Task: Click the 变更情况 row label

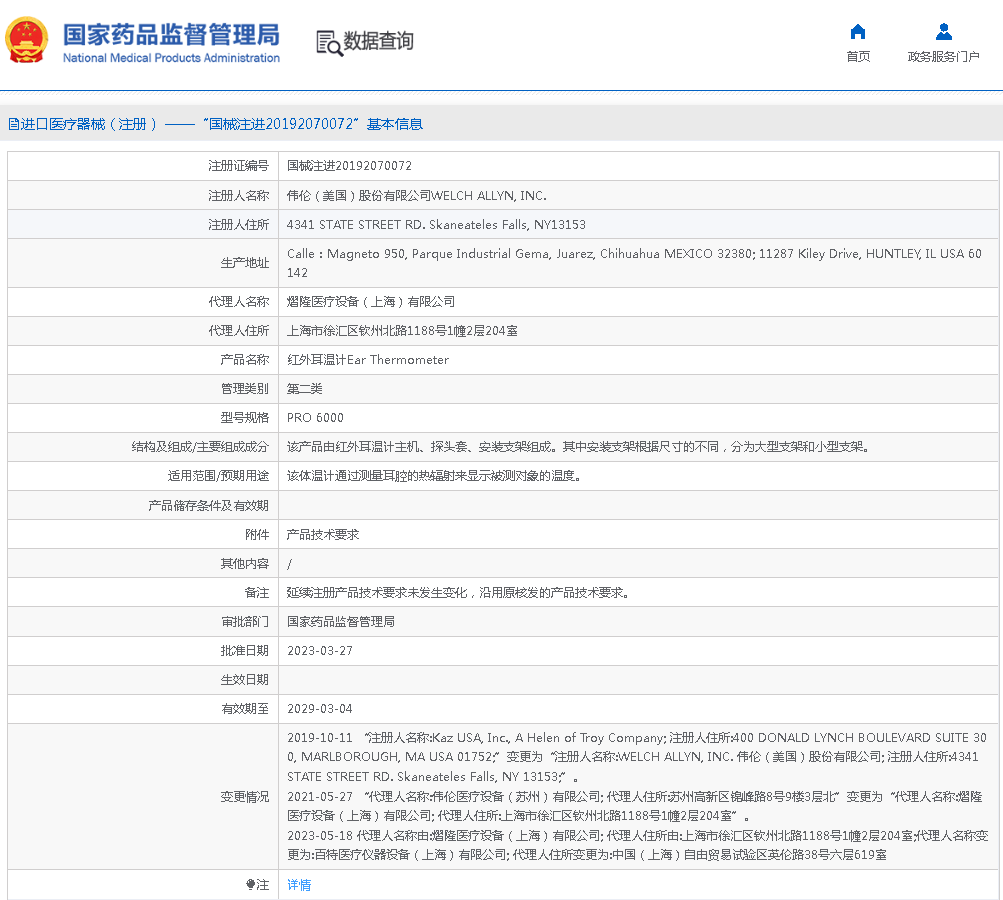Action: [244, 797]
